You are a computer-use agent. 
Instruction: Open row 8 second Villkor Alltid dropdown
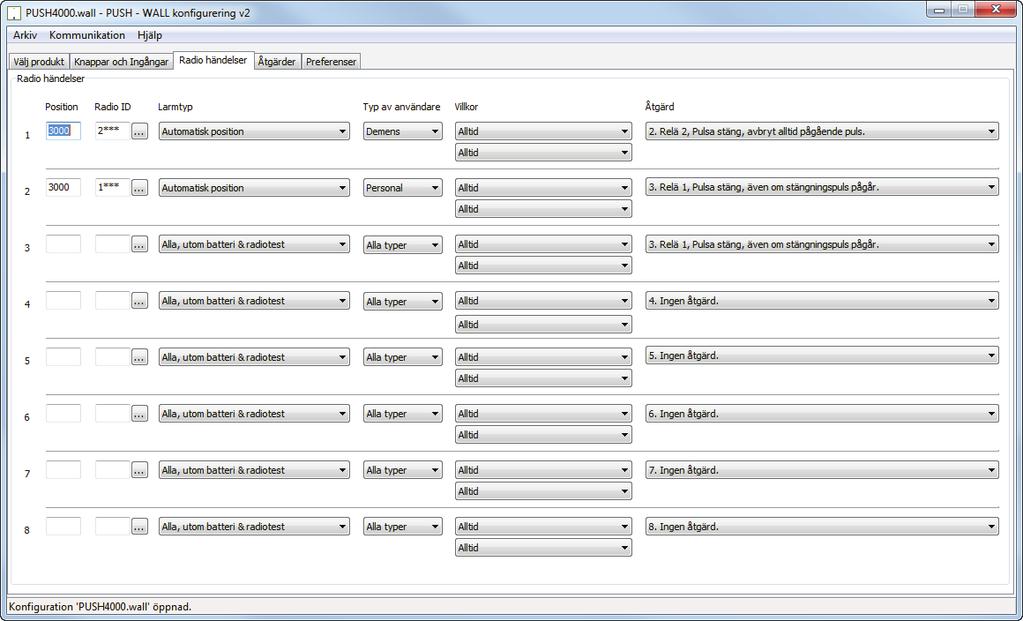tap(543, 548)
